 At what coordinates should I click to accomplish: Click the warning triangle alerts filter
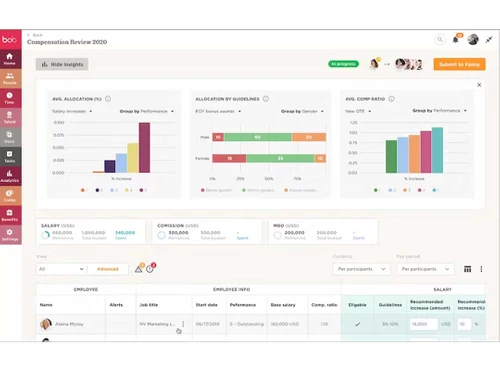pyautogui.click(x=139, y=269)
